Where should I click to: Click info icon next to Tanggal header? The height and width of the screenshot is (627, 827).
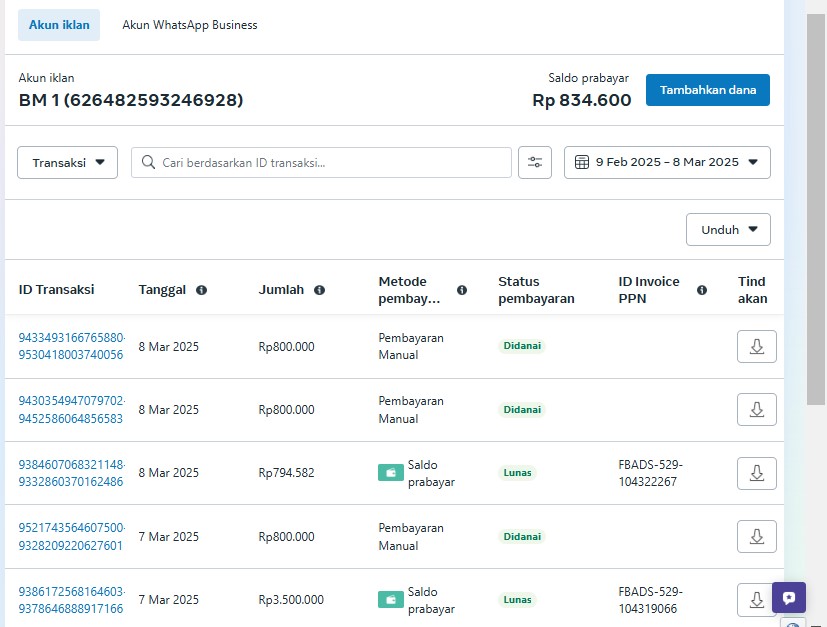click(201, 290)
